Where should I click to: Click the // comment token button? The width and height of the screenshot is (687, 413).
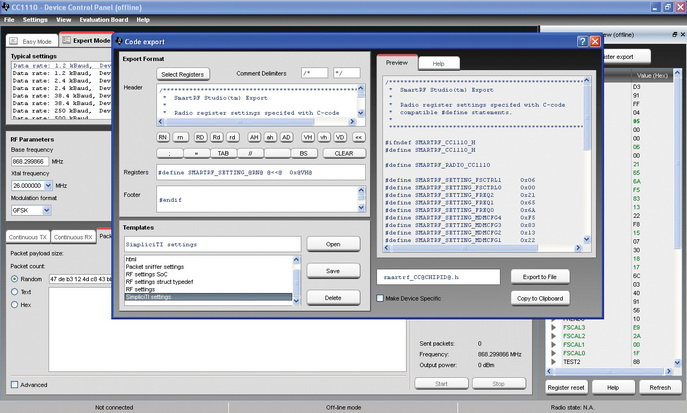tap(250, 153)
